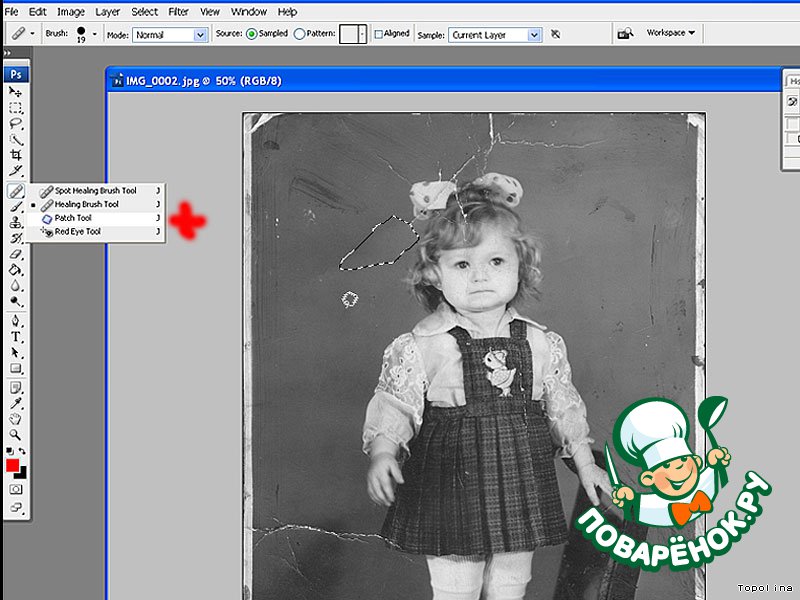800x600 pixels.
Task: Enable the Aligned checkbox
Action: pyautogui.click(x=379, y=34)
